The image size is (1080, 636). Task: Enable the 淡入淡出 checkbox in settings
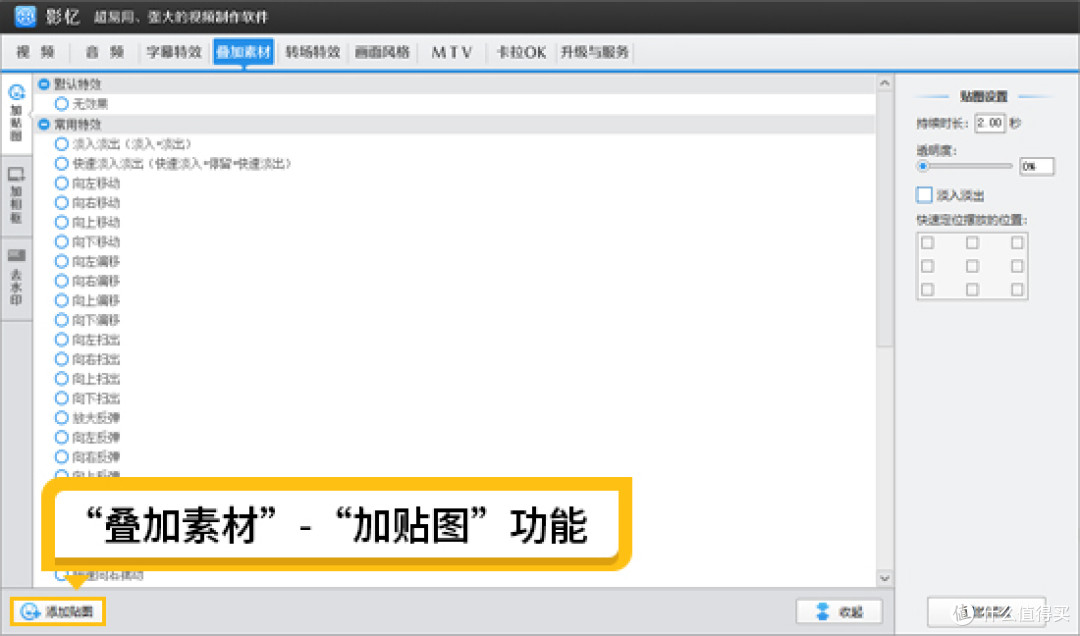pyautogui.click(x=924, y=195)
